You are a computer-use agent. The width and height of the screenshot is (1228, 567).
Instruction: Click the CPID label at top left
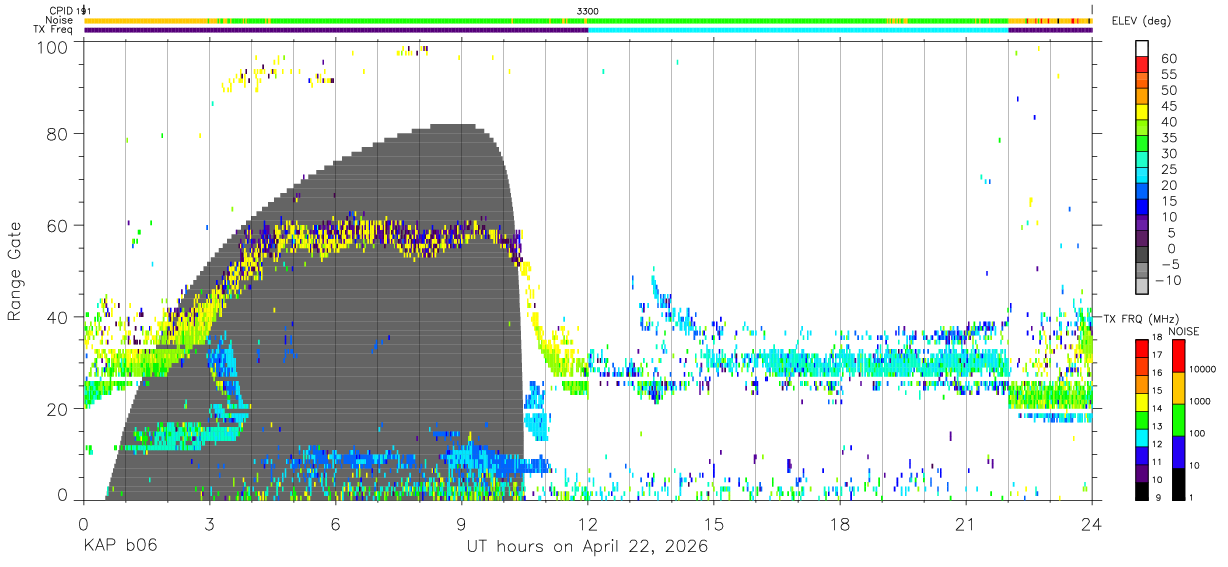click(62, 11)
